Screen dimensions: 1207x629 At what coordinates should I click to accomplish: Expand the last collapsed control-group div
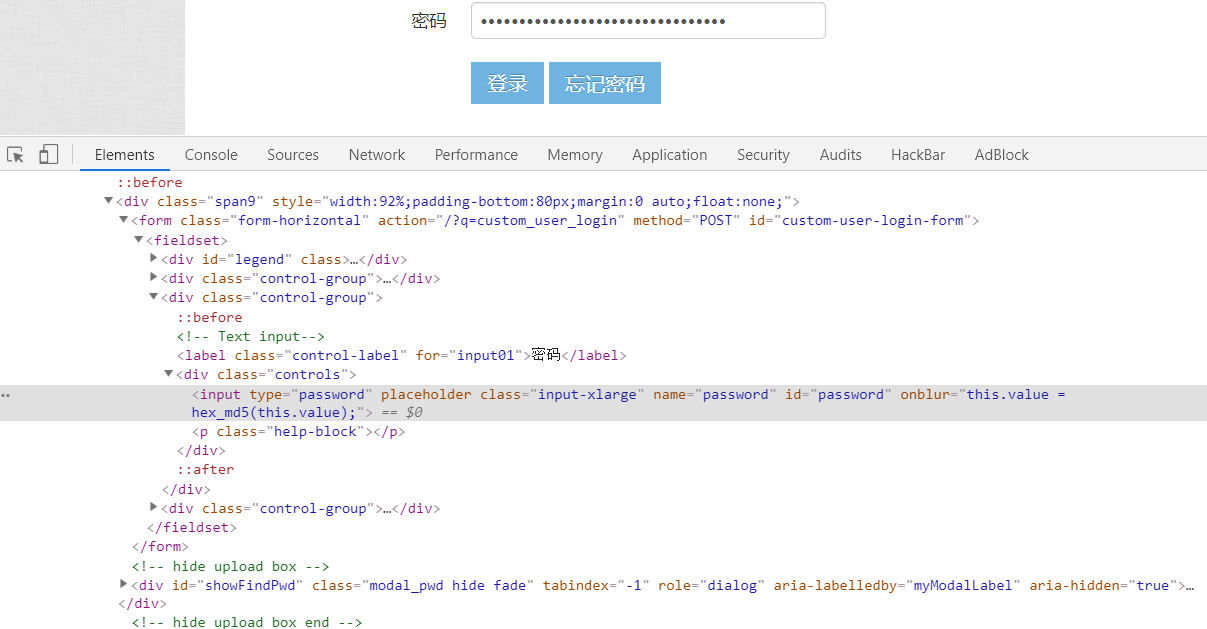[x=154, y=508]
